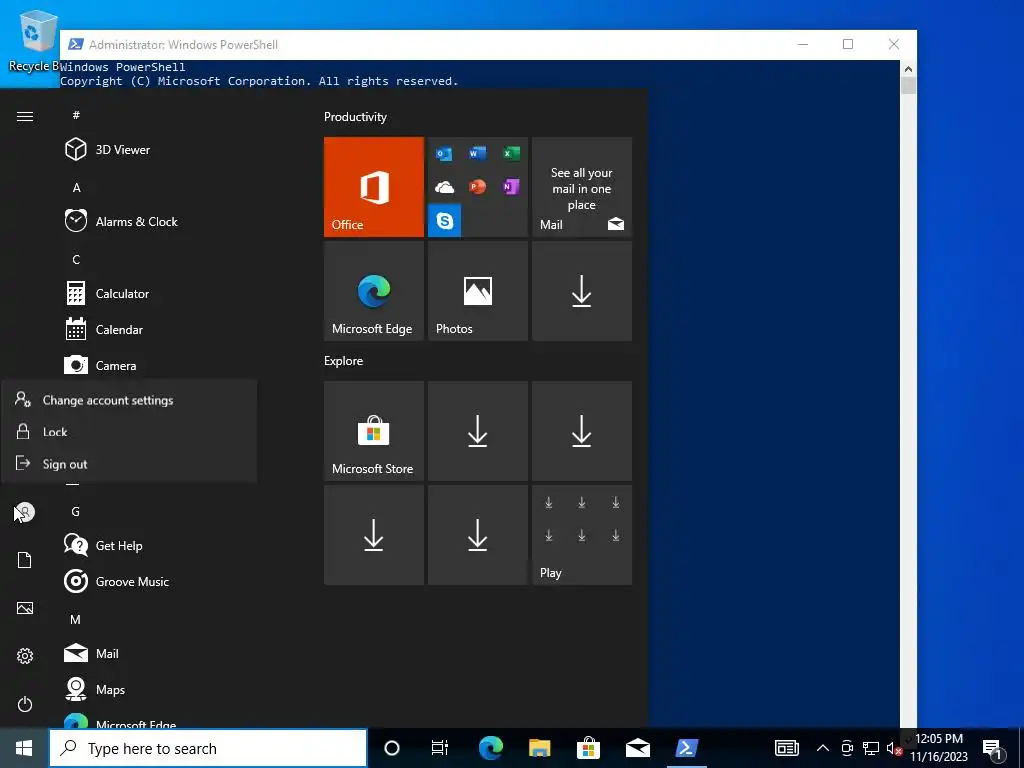Open the Microsoft Store tile

pos(374,431)
